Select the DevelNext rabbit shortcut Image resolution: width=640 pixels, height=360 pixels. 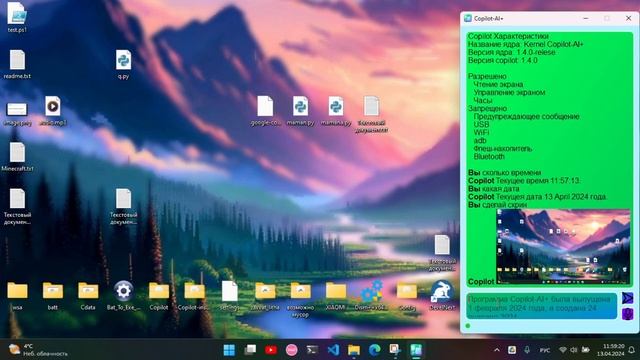click(x=442, y=296)
